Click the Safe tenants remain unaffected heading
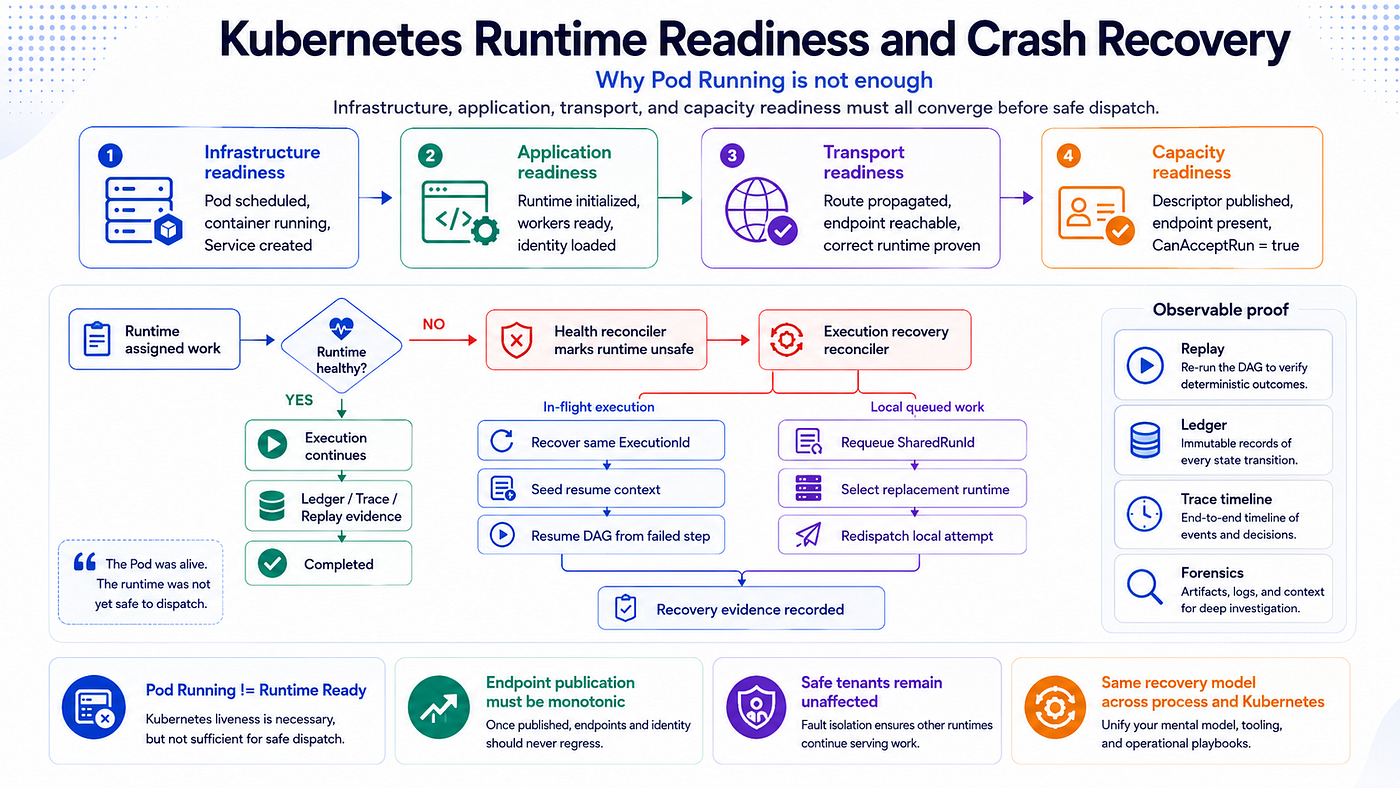 (871, 692)
